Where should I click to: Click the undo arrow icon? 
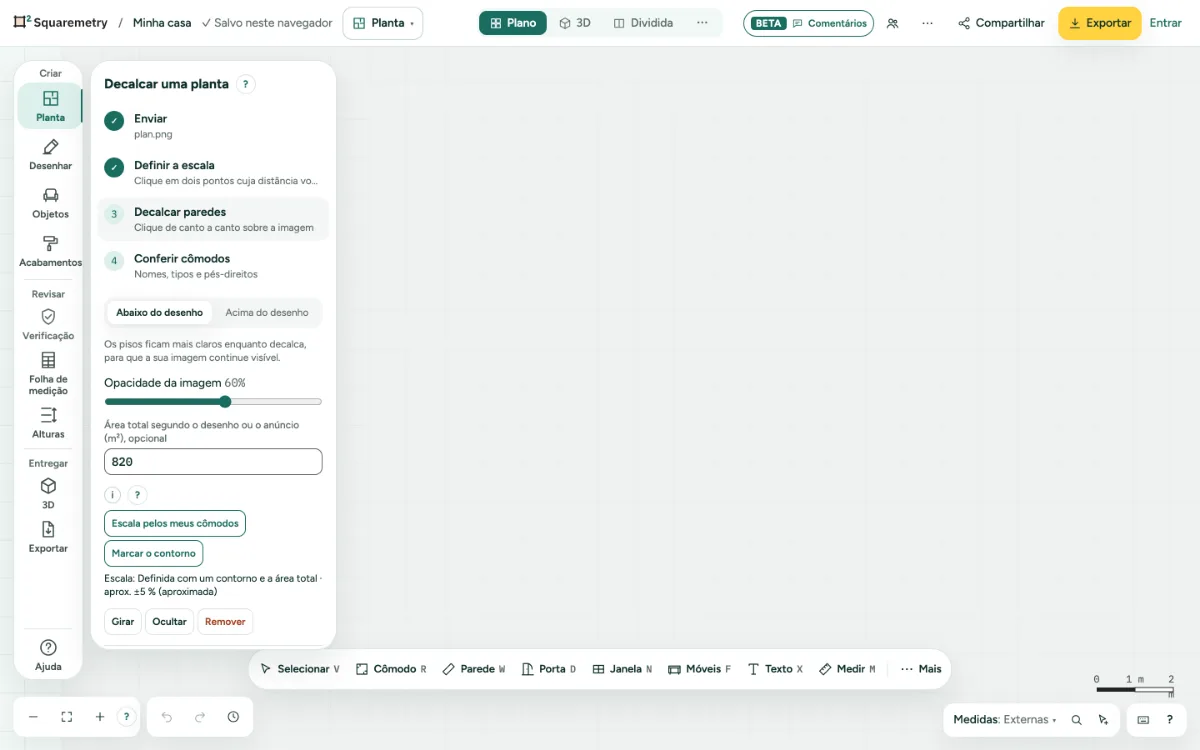pos(167,717)
